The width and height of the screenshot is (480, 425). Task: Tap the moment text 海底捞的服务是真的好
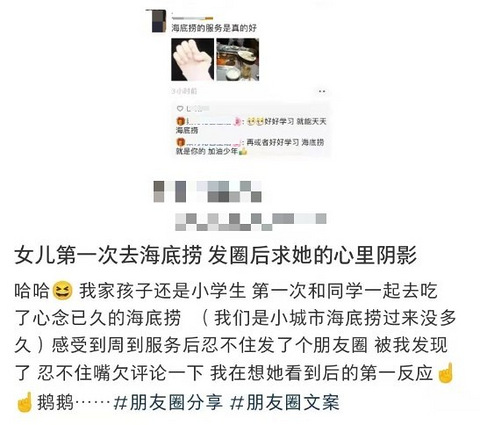214,28
